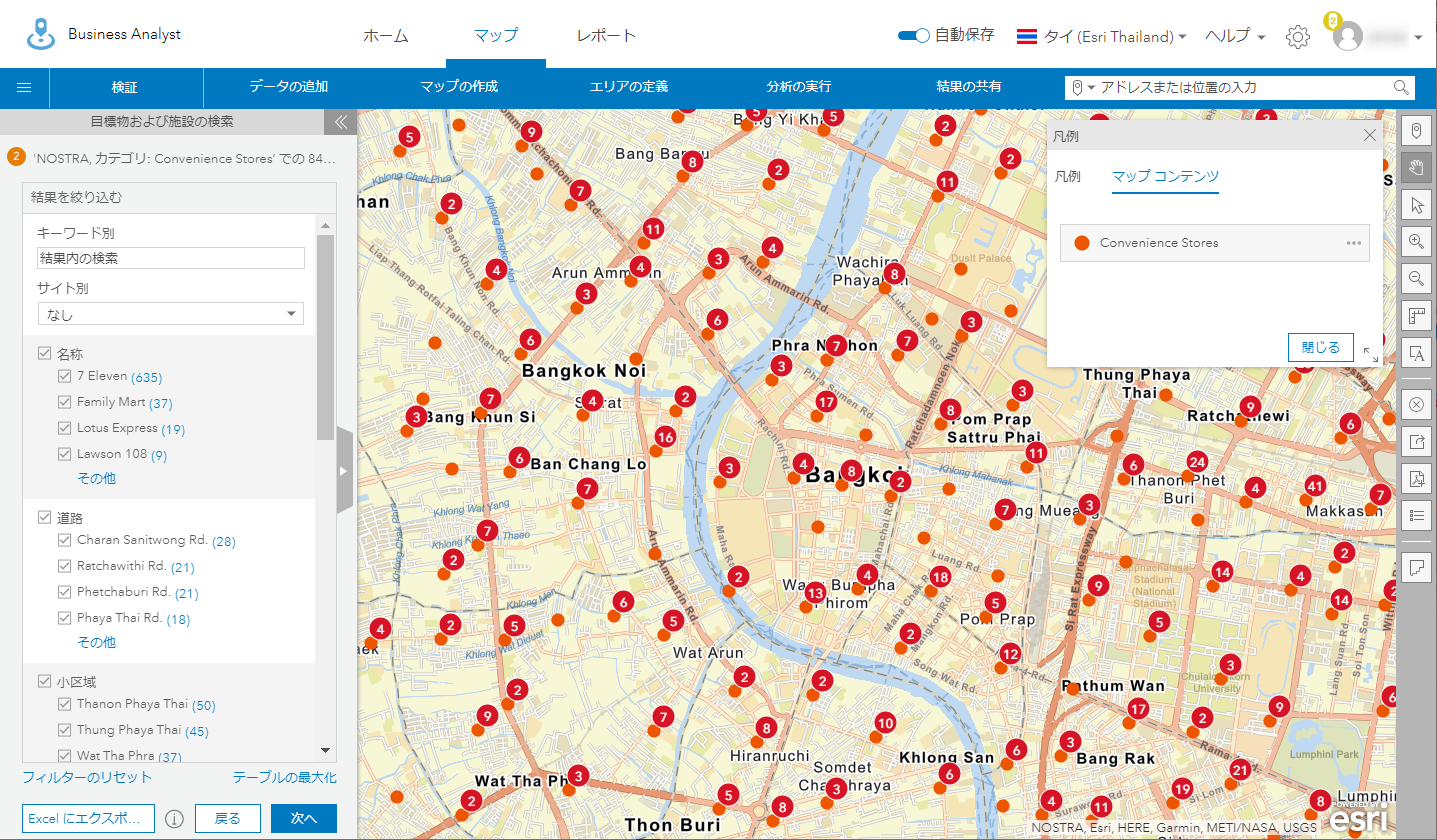Open the settings gear icon
The height and width of the screenshot is (840, 1437).
click(1298, 37)
